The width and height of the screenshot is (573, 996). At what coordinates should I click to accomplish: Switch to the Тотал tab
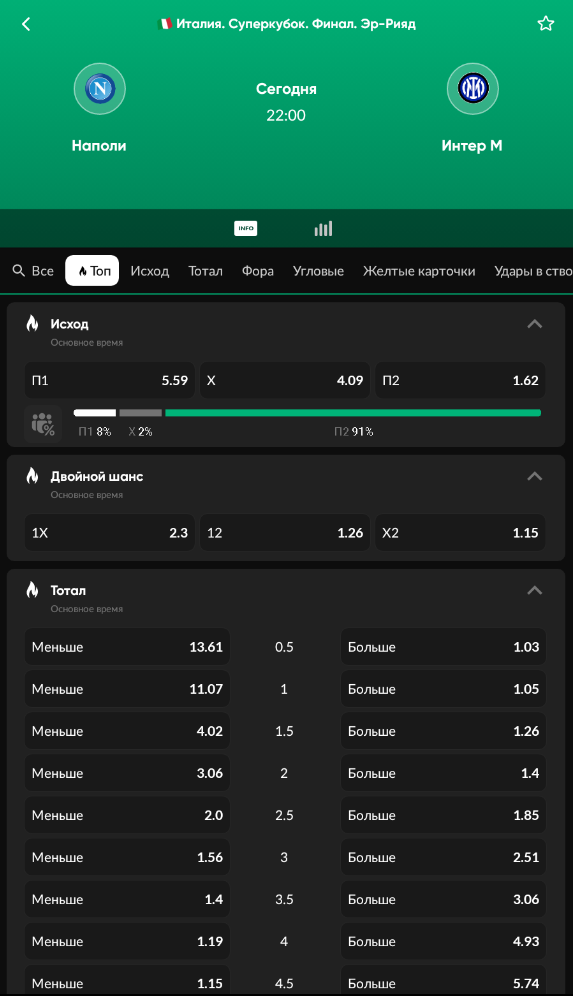point(205,271)
